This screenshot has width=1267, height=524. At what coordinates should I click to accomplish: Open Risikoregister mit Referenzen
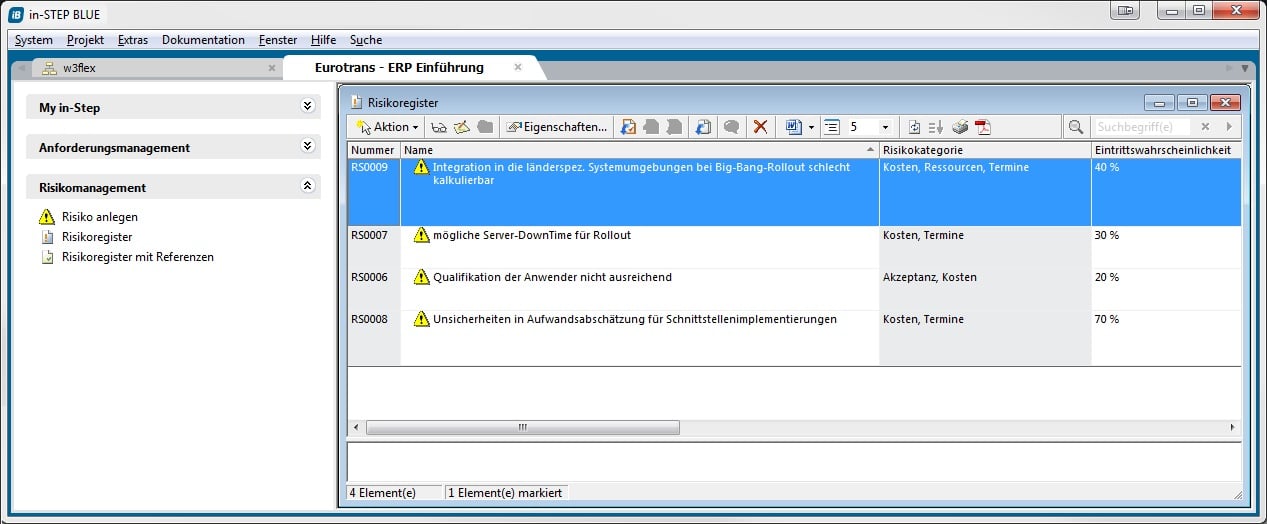pos(137,257)
